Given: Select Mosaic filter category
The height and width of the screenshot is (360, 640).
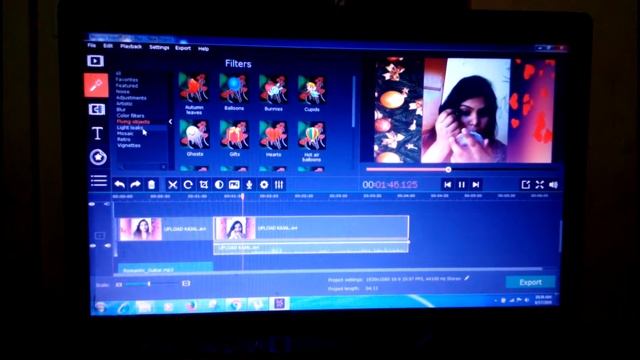Looking at the screenshot, I should point(125,133).
